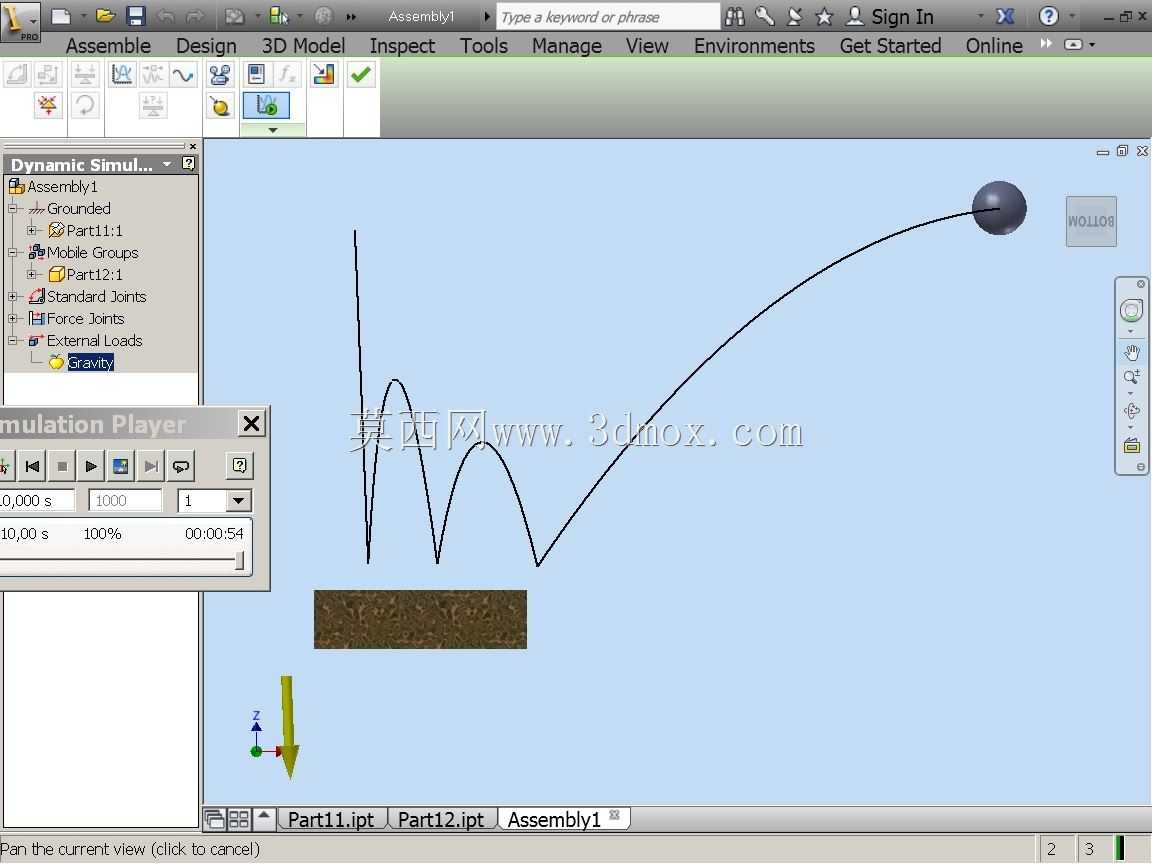The width and height of the screenshot is (1152, 864).
Task: Click ViewCube BOTTOM face
Action: [1091, 221]
